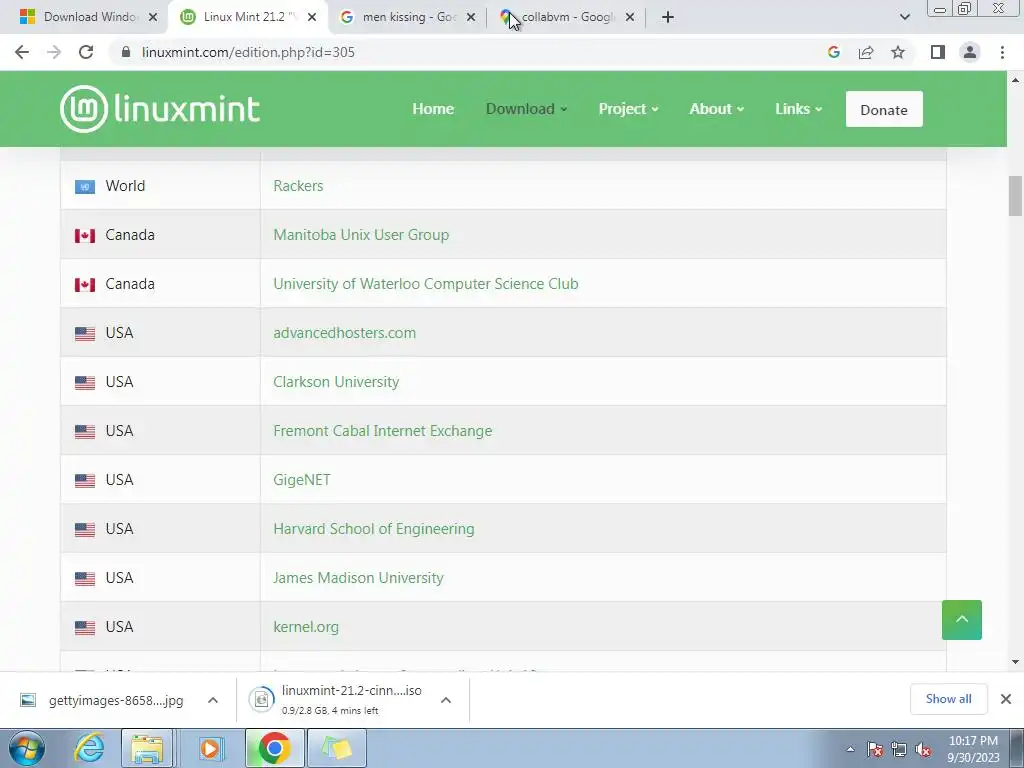
Task: Click the padlock site info icon
Action: click(x=126, y=52)
